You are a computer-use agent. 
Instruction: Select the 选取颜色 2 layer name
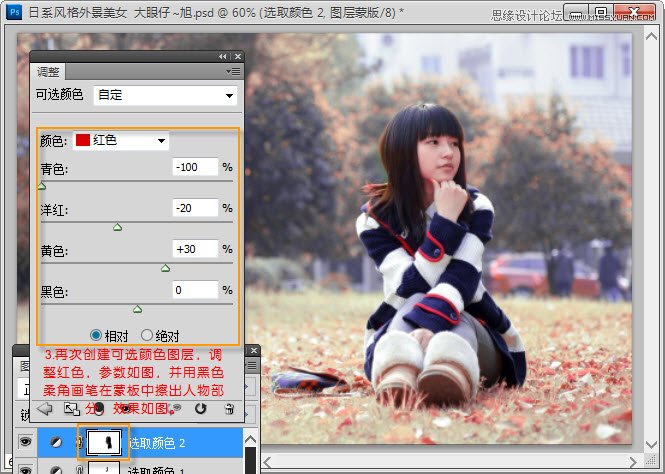point(157,443)
